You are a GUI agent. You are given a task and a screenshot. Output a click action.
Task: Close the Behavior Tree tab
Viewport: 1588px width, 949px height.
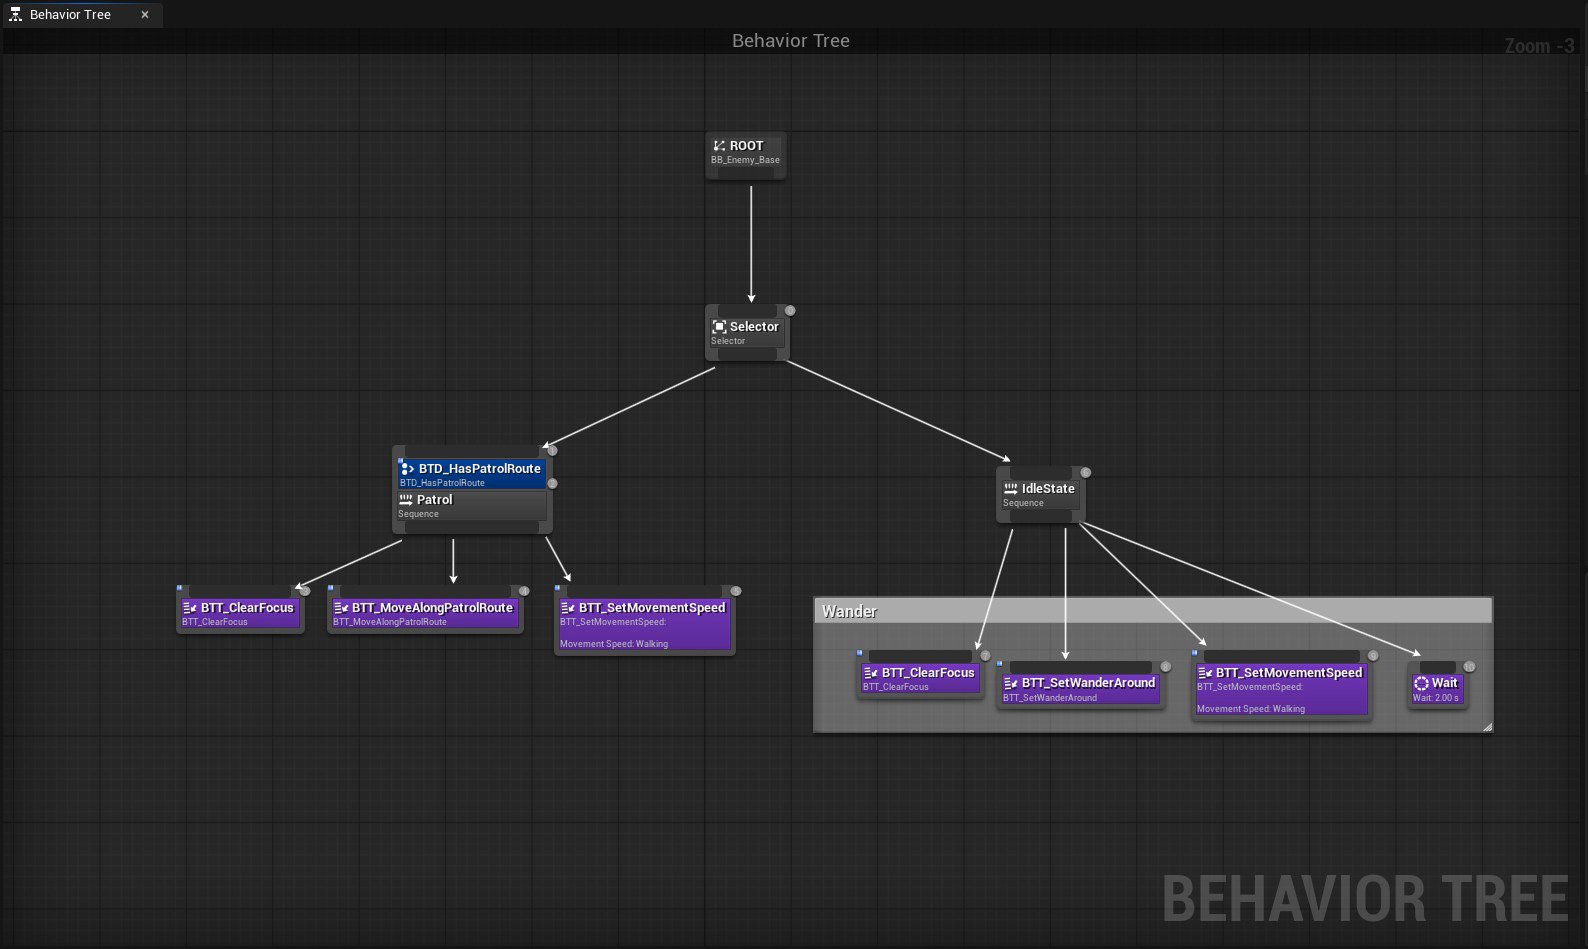tap(145, 15)
